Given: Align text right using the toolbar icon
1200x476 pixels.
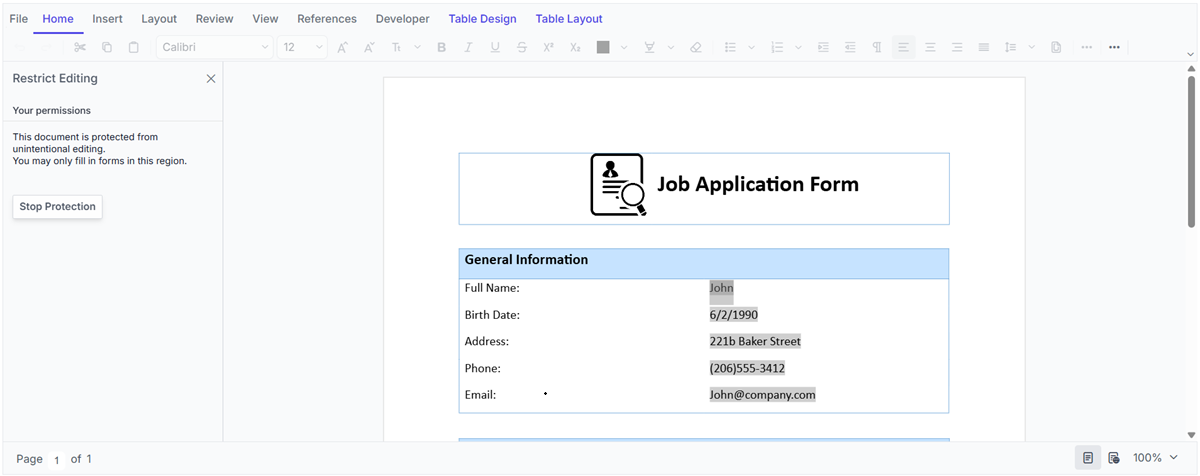Looking at the screenshot, I should pyautogui.click(x=957, y=47).
